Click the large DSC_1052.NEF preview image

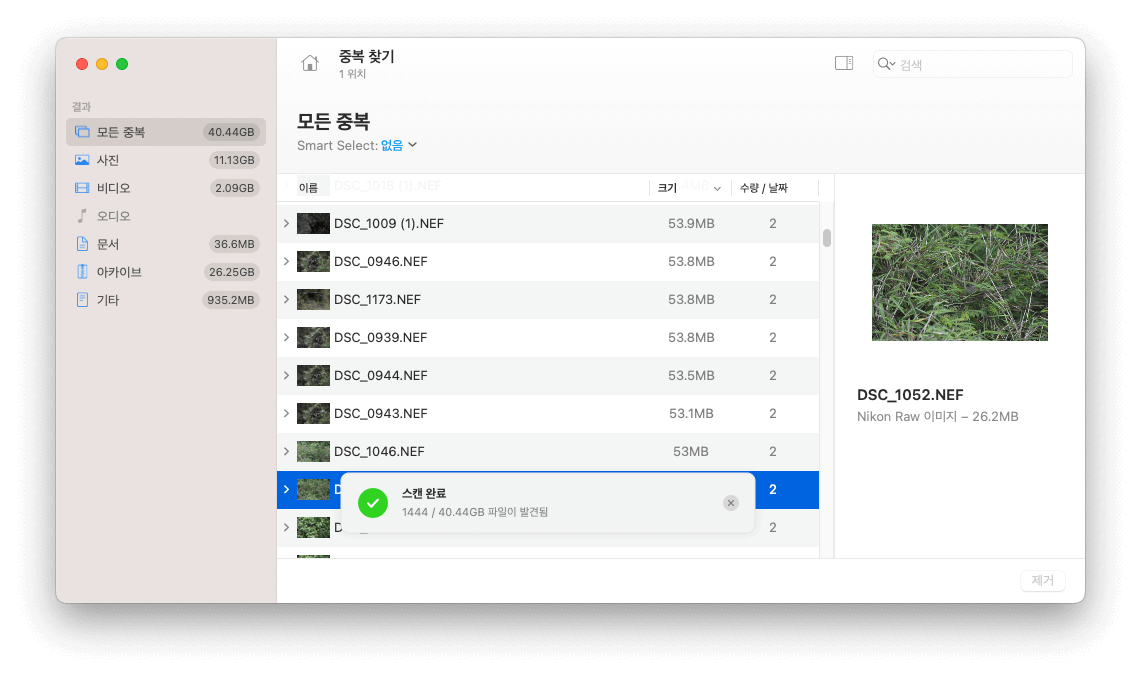pos(960,282)
